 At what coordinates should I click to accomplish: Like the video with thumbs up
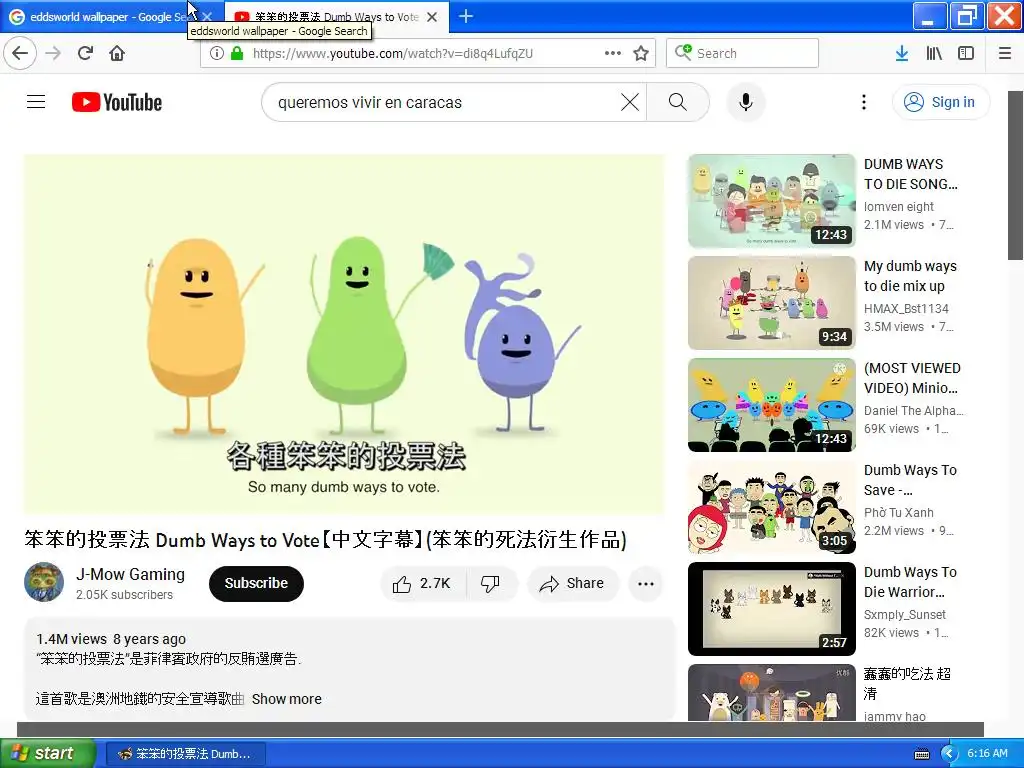pyautogui.click(x=423, y=584)
